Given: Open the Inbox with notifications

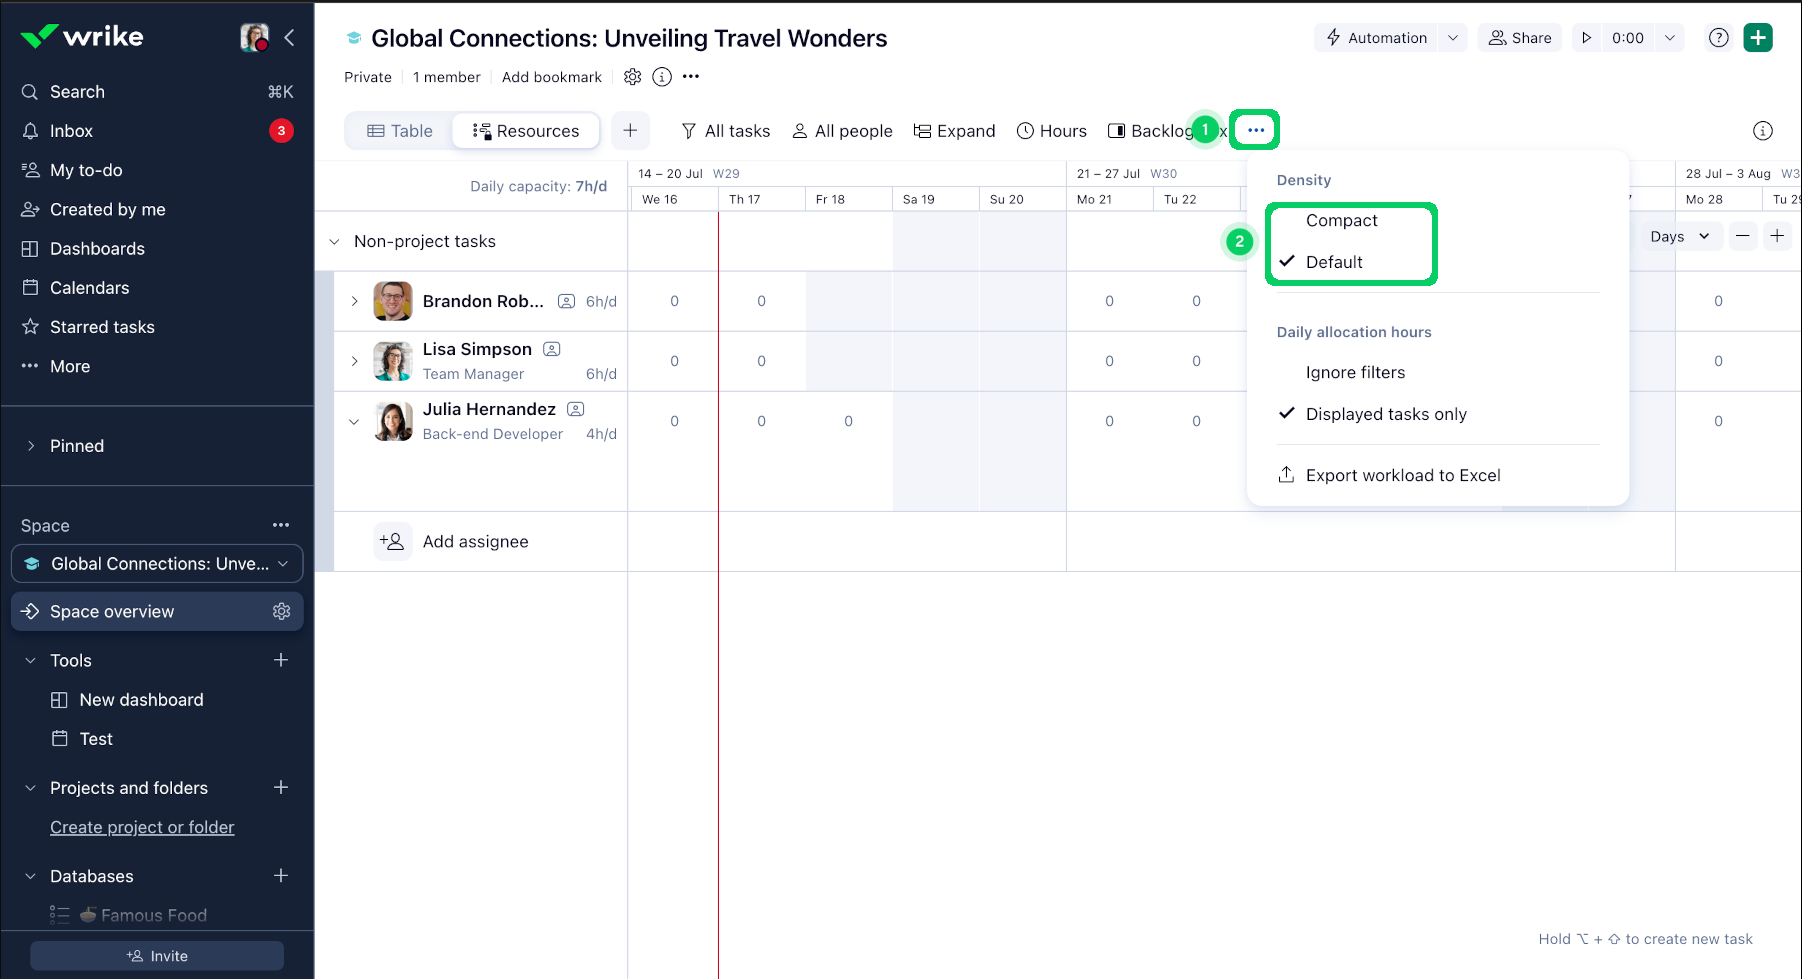Looking at the screenshot, I should click(71, 130).
